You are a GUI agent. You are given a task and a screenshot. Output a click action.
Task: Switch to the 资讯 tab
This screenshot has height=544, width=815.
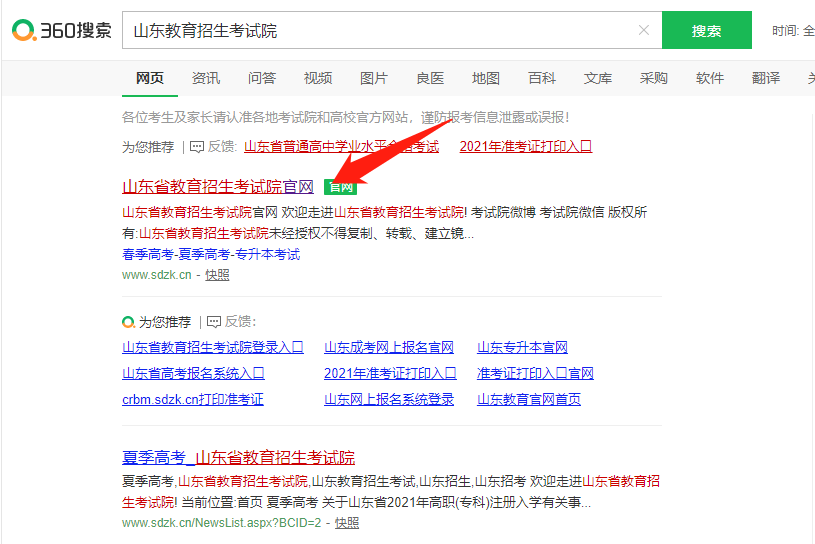pos(206,78)
